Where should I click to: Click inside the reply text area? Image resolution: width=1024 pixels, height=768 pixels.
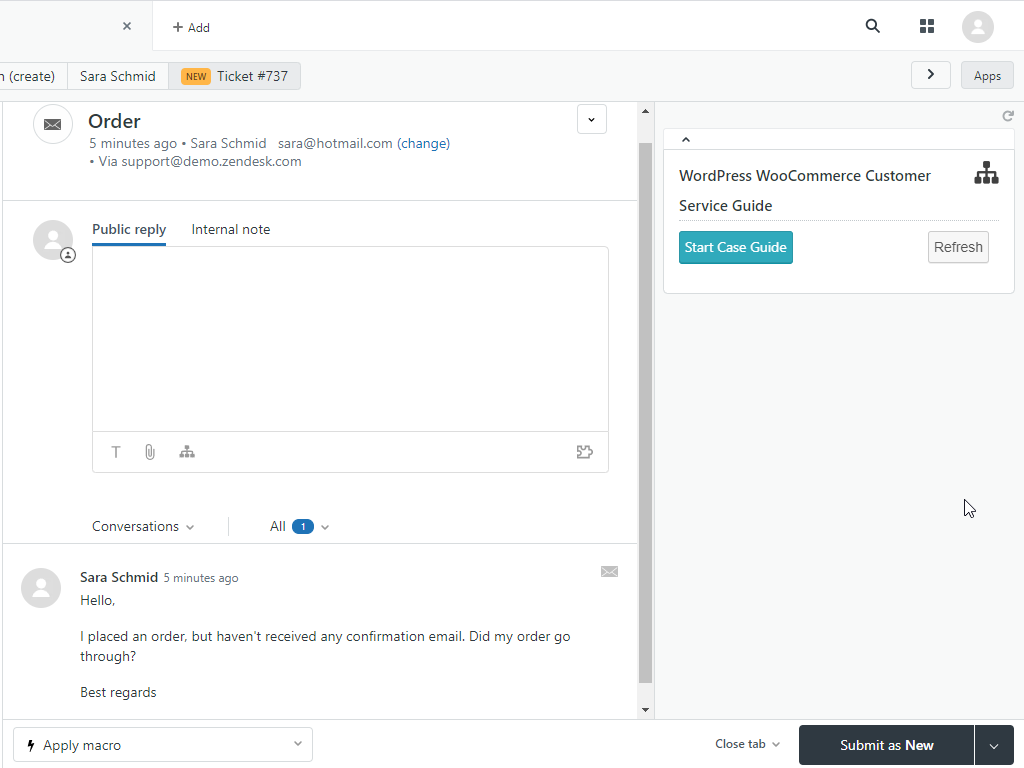[350, 339]
